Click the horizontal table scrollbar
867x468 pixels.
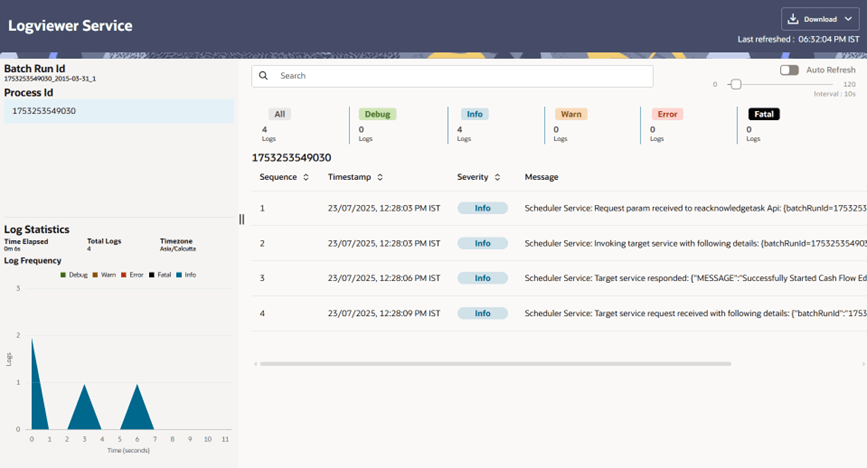click(495, 364)
